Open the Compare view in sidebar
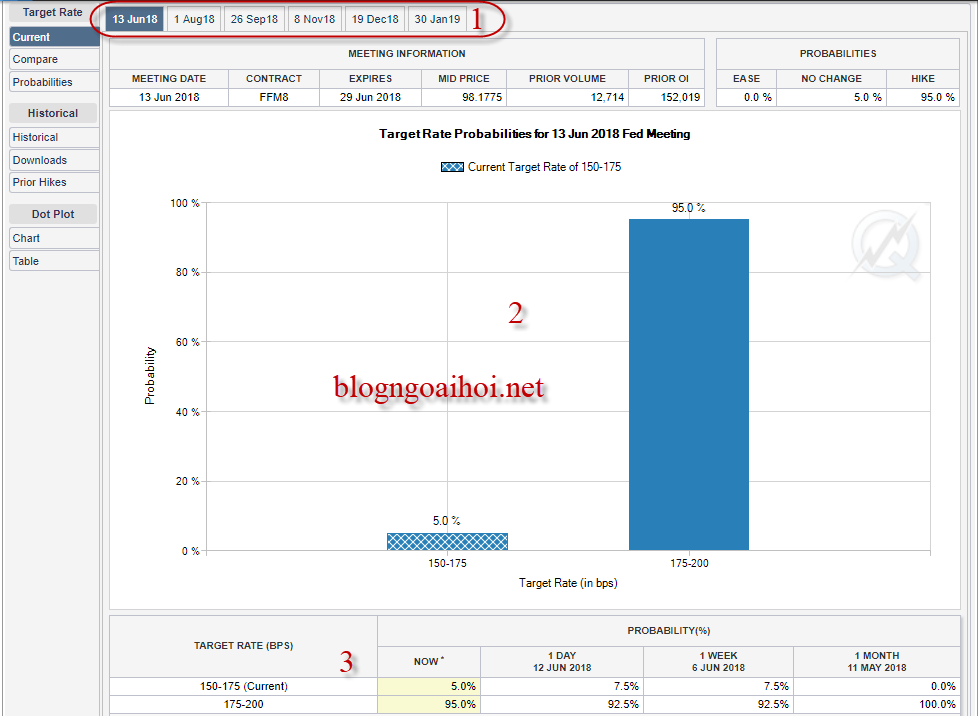978x716 pixels. [x=54, y=60]
